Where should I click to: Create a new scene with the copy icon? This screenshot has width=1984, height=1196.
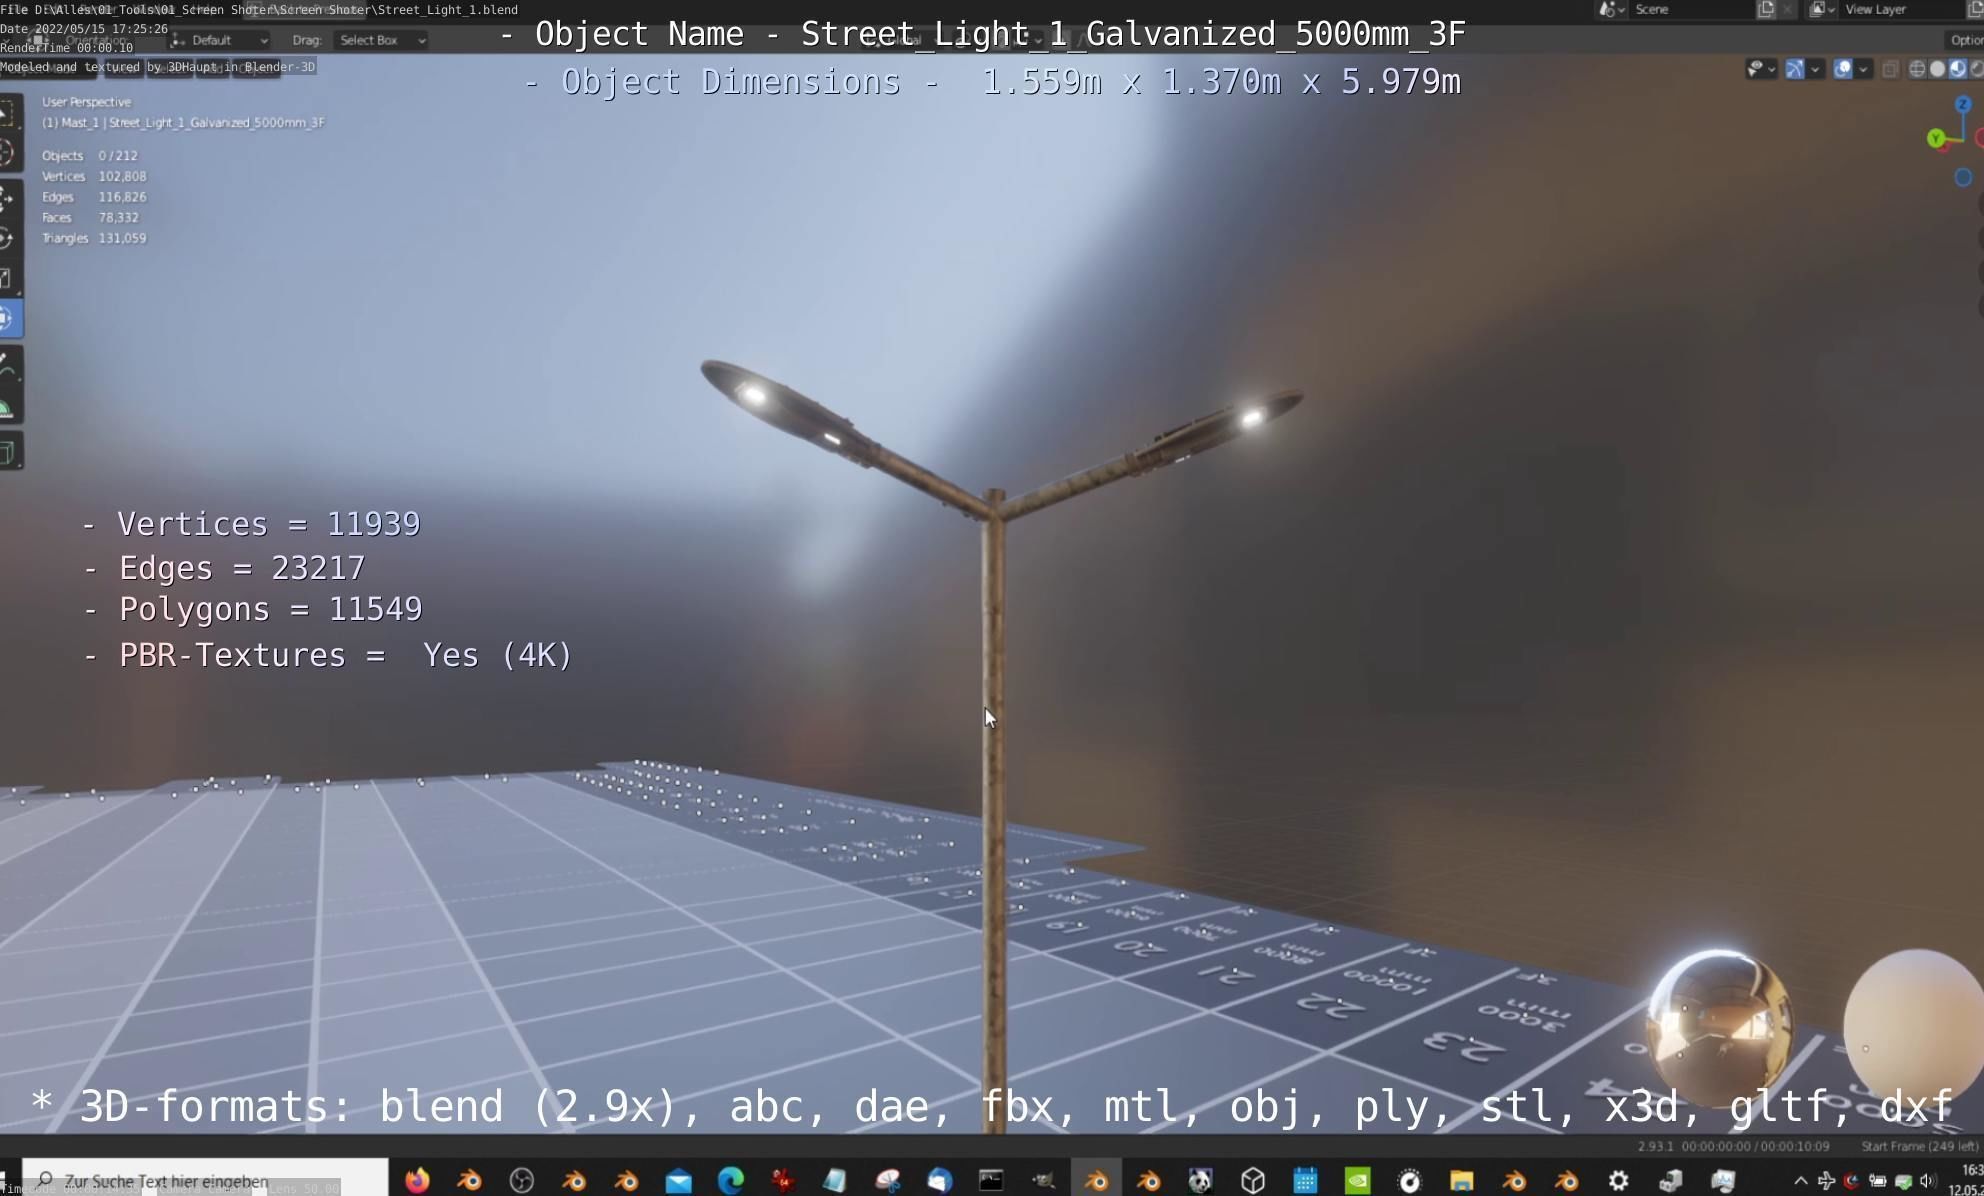point(1766,9)
